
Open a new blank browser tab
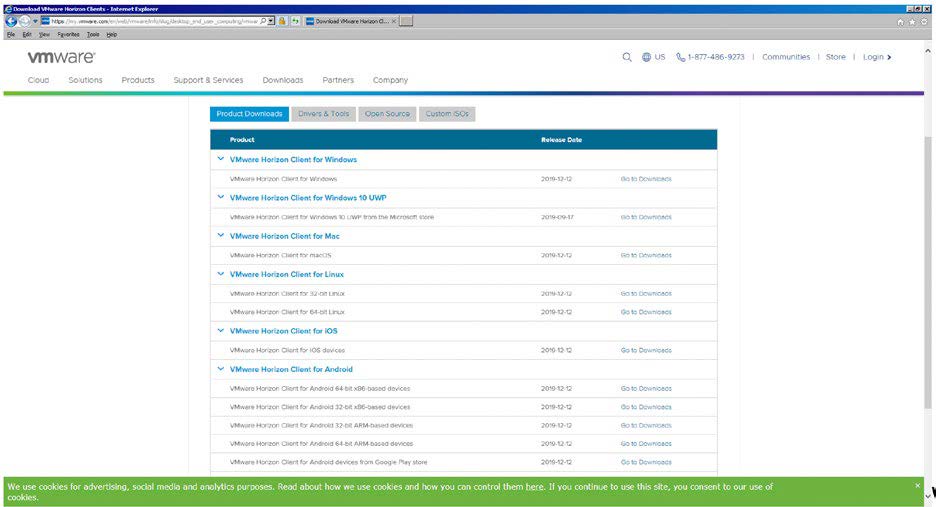pos(406,21)
